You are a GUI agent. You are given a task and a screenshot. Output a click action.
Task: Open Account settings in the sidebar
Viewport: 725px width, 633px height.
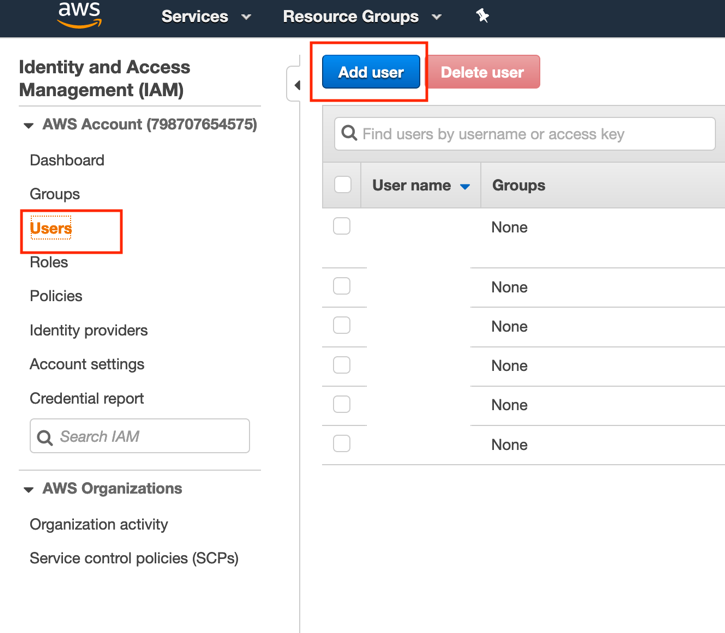(x=87, y=364)
